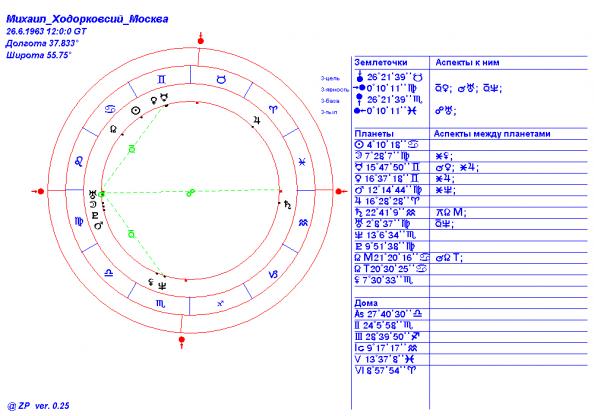Click the red earth-point marker left of chart
This screenshot has height=416, width=594.
click(39, 191)
